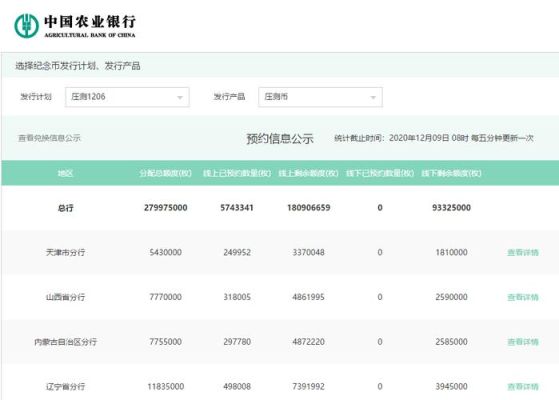Open the 发行计划 dropdown showing 压测1206
The width and height of the screenshot is (559, 400).
coord(127,97)
